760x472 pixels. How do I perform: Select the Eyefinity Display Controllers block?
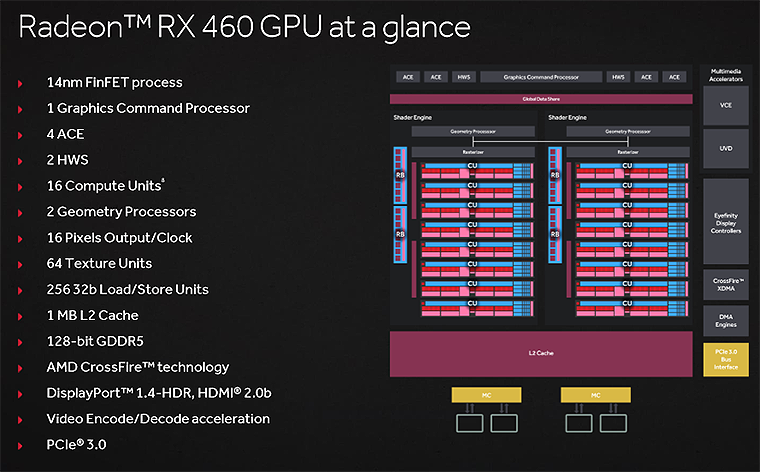(726, 223)
